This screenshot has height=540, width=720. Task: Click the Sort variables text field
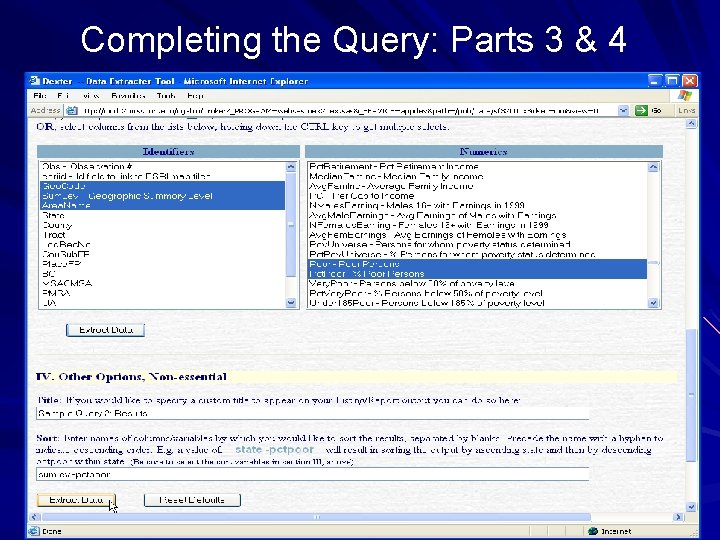click(x=312, y=474)
